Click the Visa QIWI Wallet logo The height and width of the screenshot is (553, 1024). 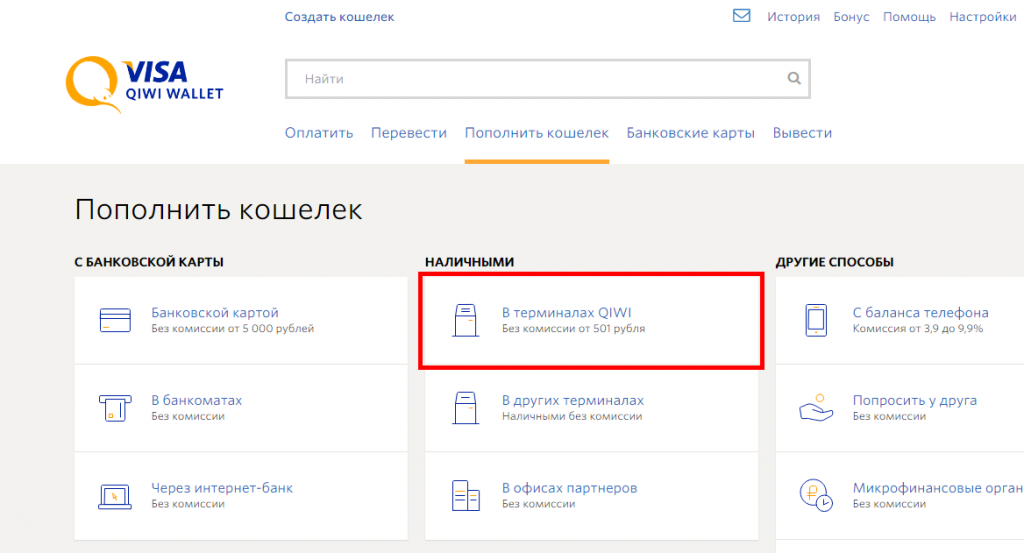click(144, 84)
